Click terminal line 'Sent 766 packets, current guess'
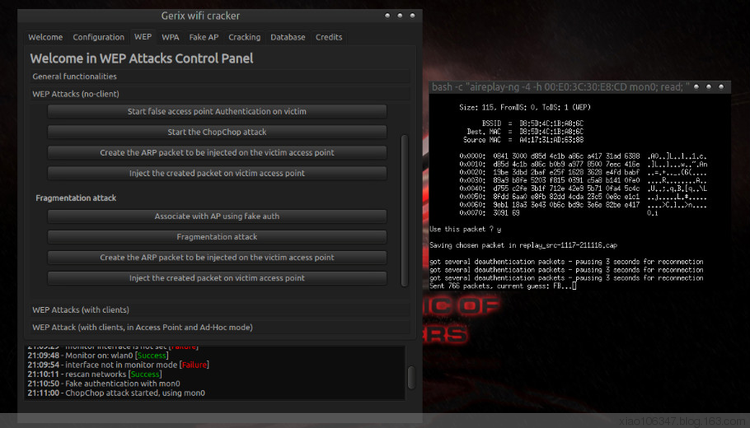 (x=503, y=286)
